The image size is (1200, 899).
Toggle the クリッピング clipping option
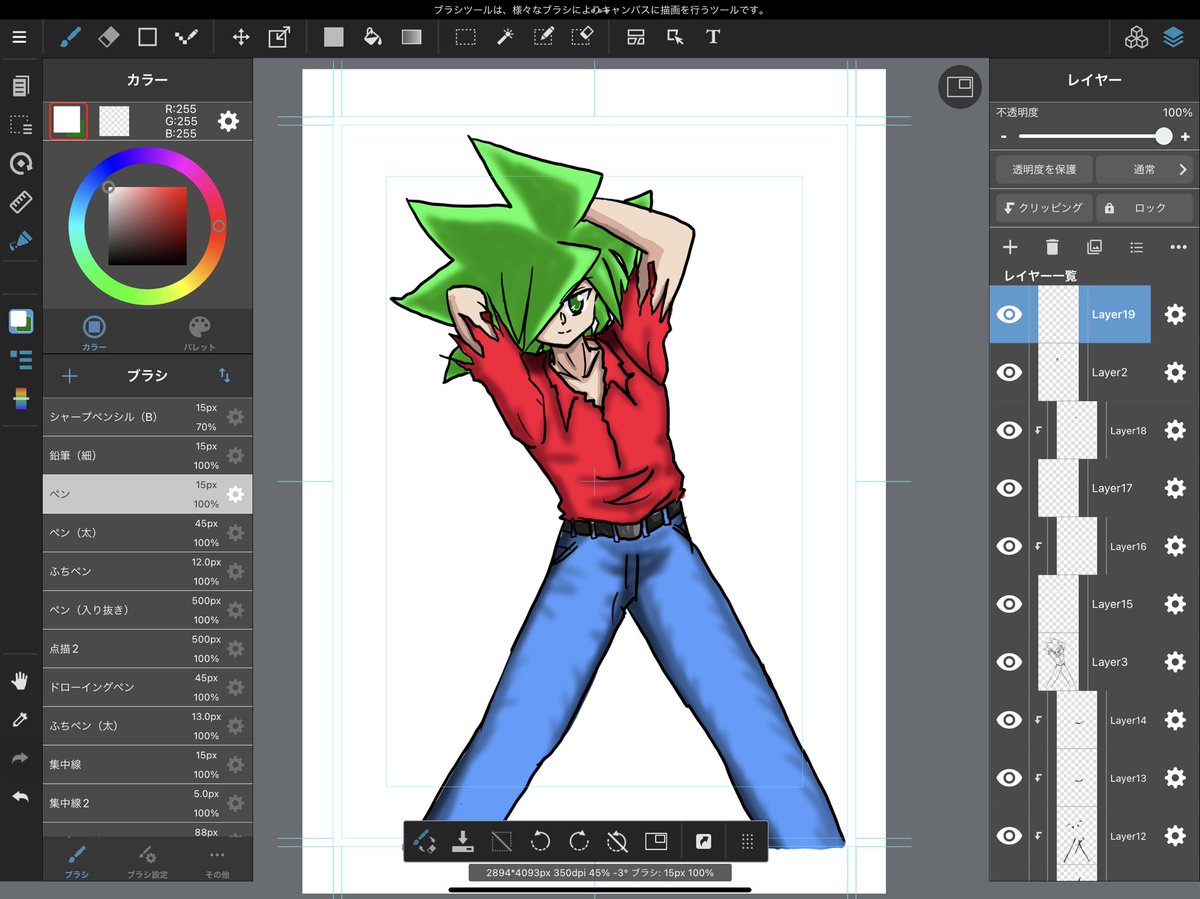point(1042,208)
